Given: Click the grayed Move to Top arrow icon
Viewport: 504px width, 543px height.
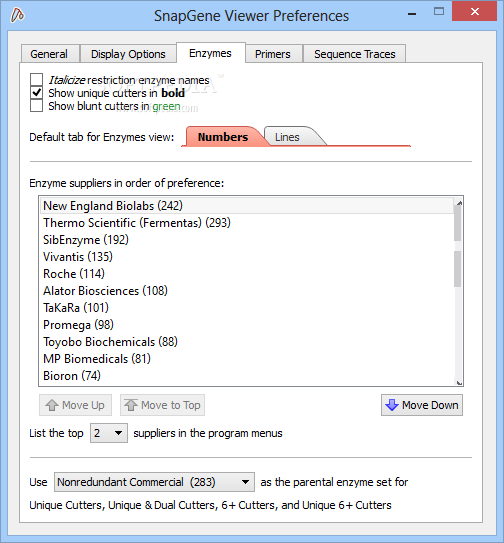Looking at the screenshot, I should click(131, 405).
